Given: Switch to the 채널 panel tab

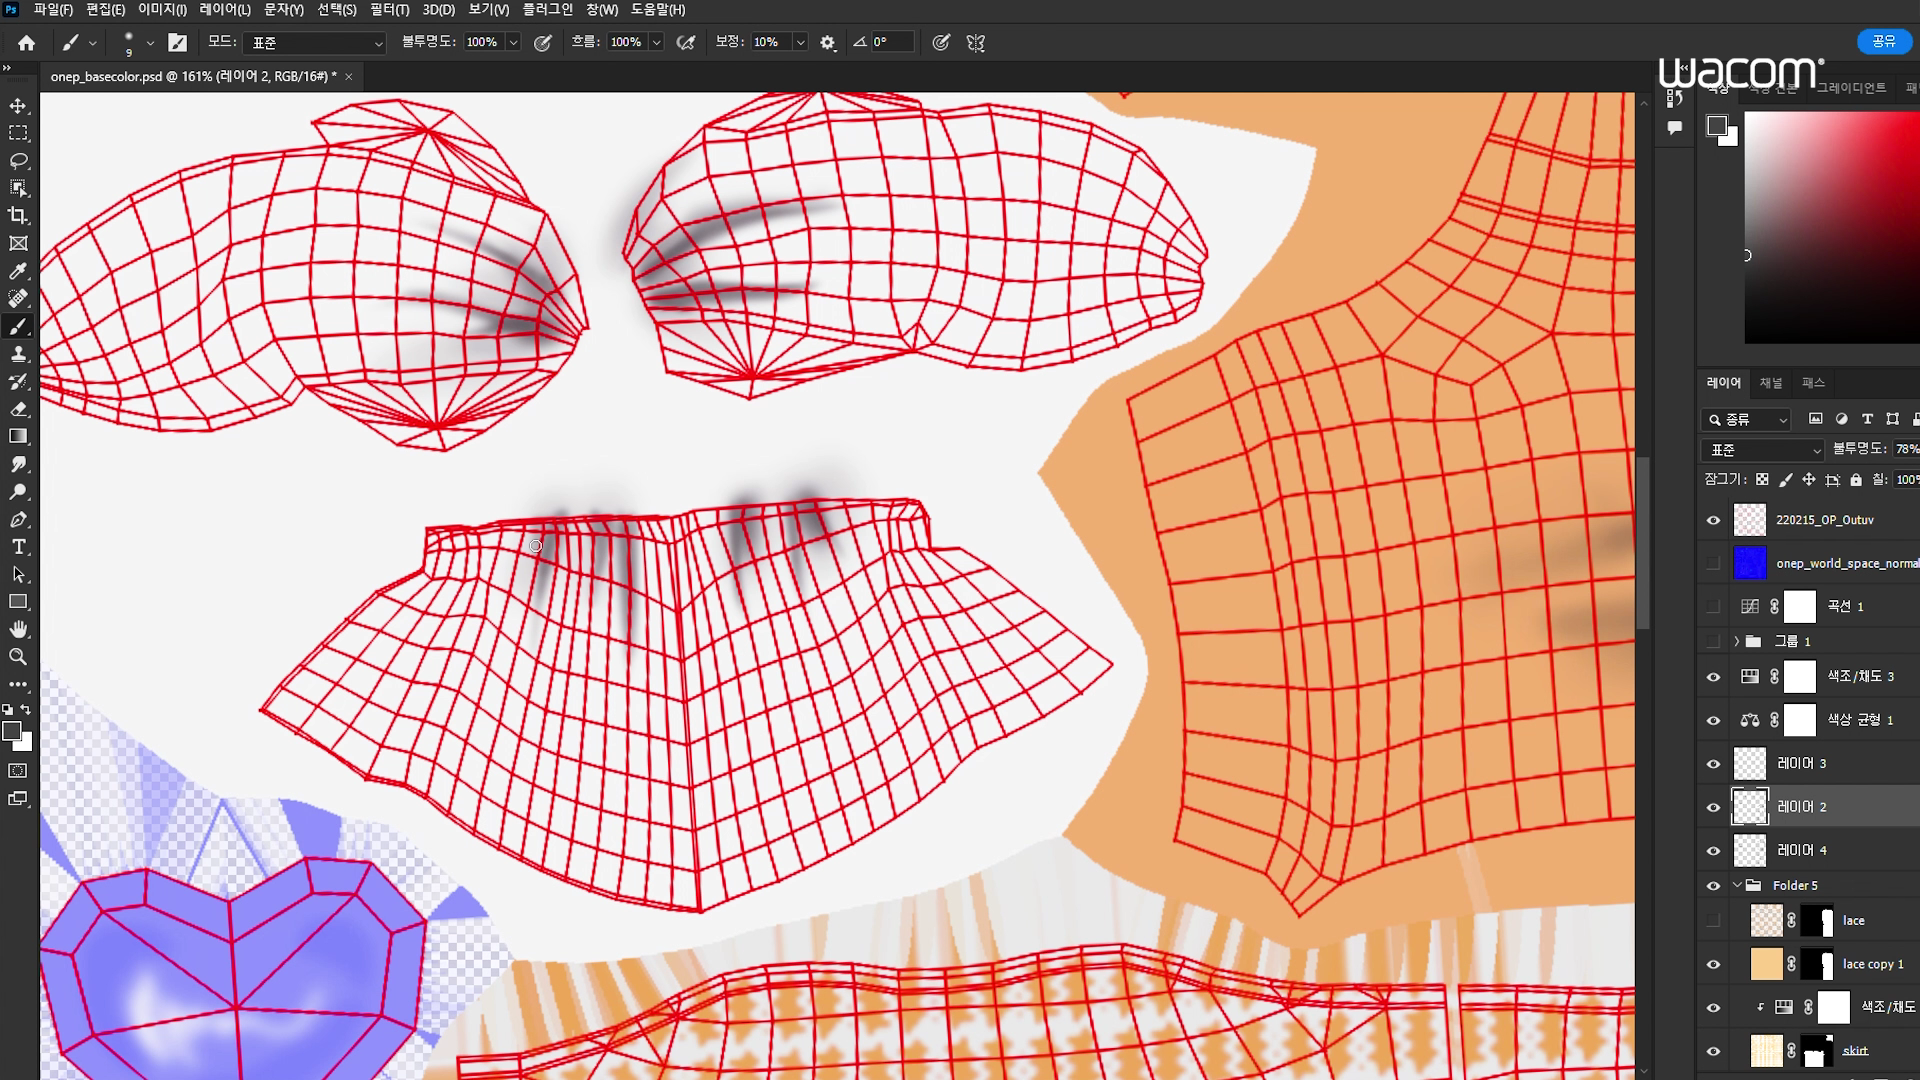Looking at the screenshot, I should pyautogui.click(x=1771, y=383).
